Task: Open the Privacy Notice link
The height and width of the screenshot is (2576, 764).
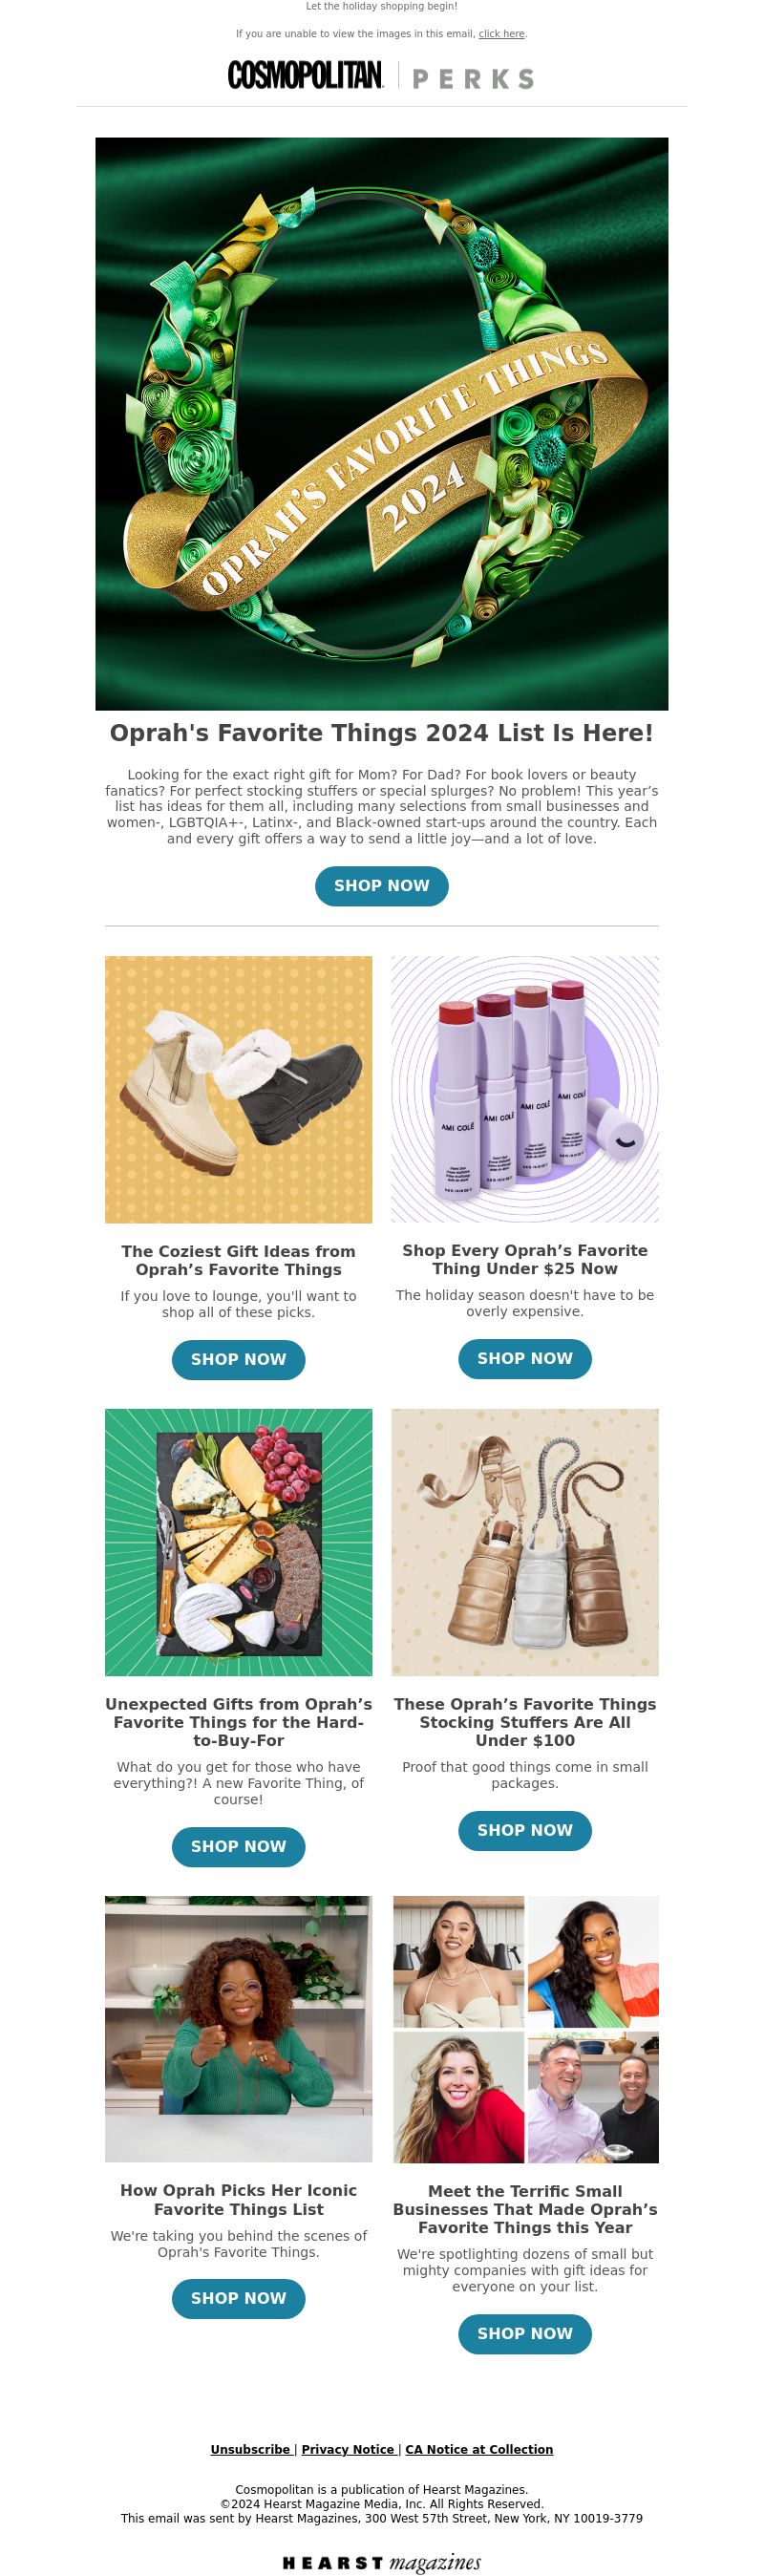Action: (347, 2450)
